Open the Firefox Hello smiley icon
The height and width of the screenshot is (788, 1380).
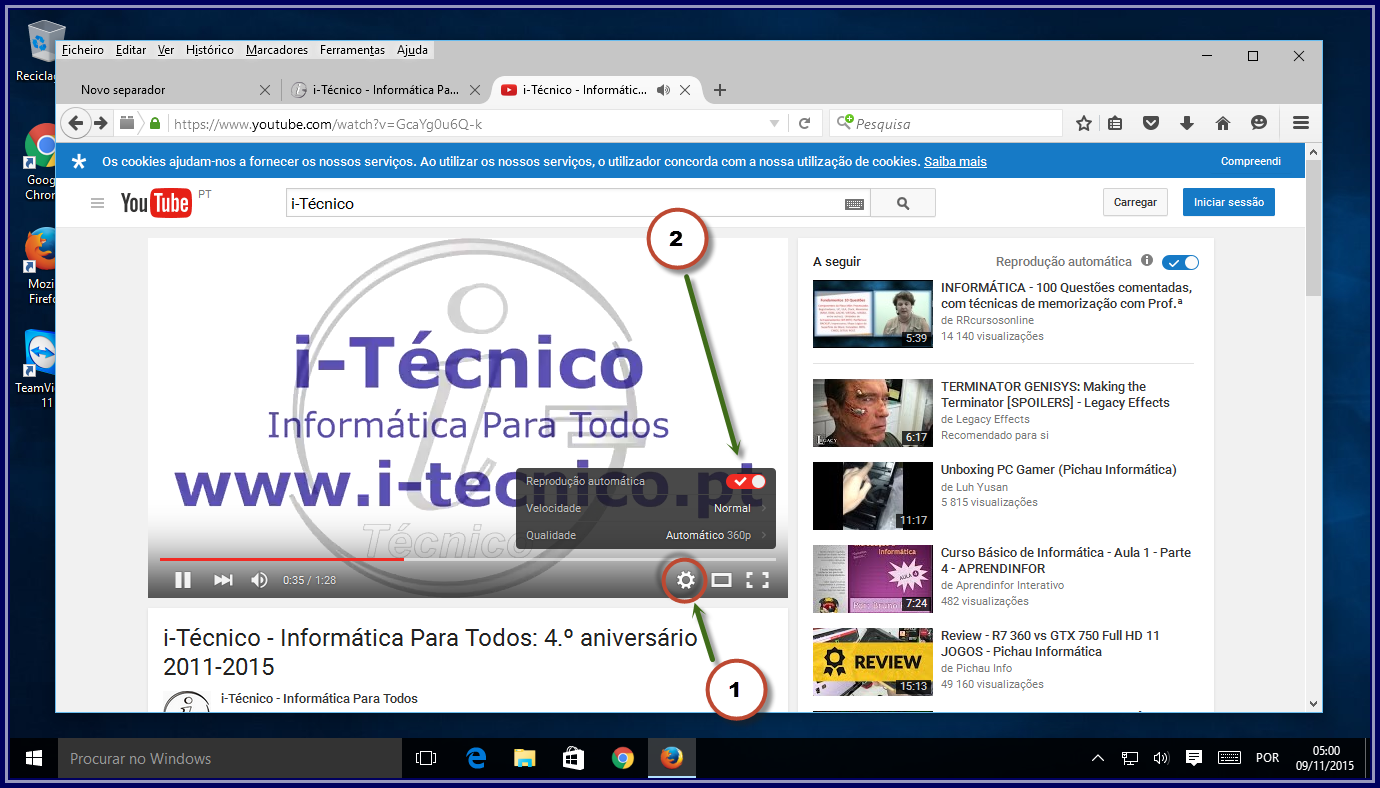(x=1259, y=123)
